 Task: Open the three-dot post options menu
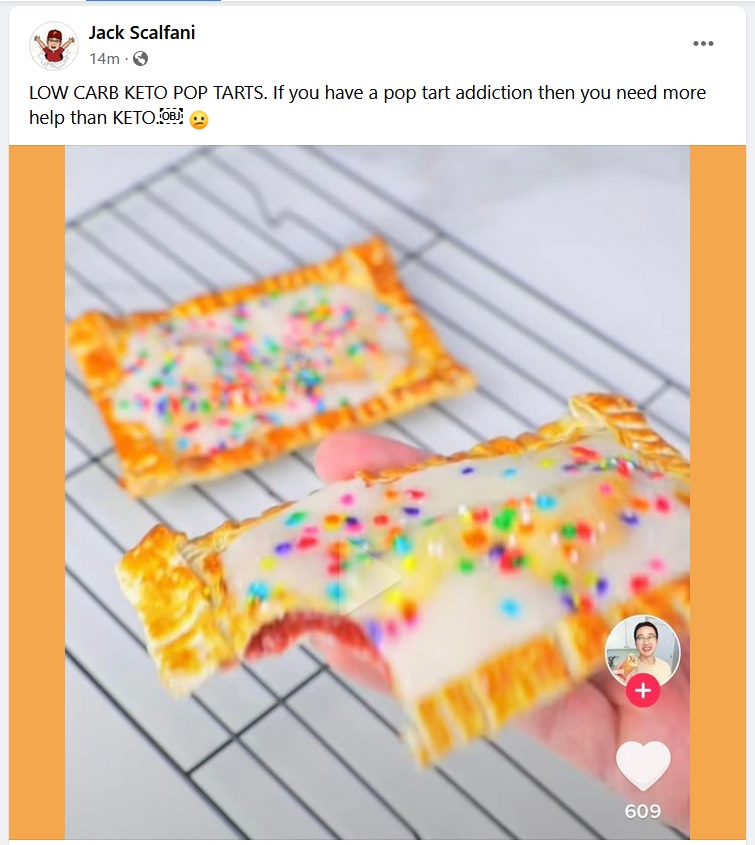point(703,44)
